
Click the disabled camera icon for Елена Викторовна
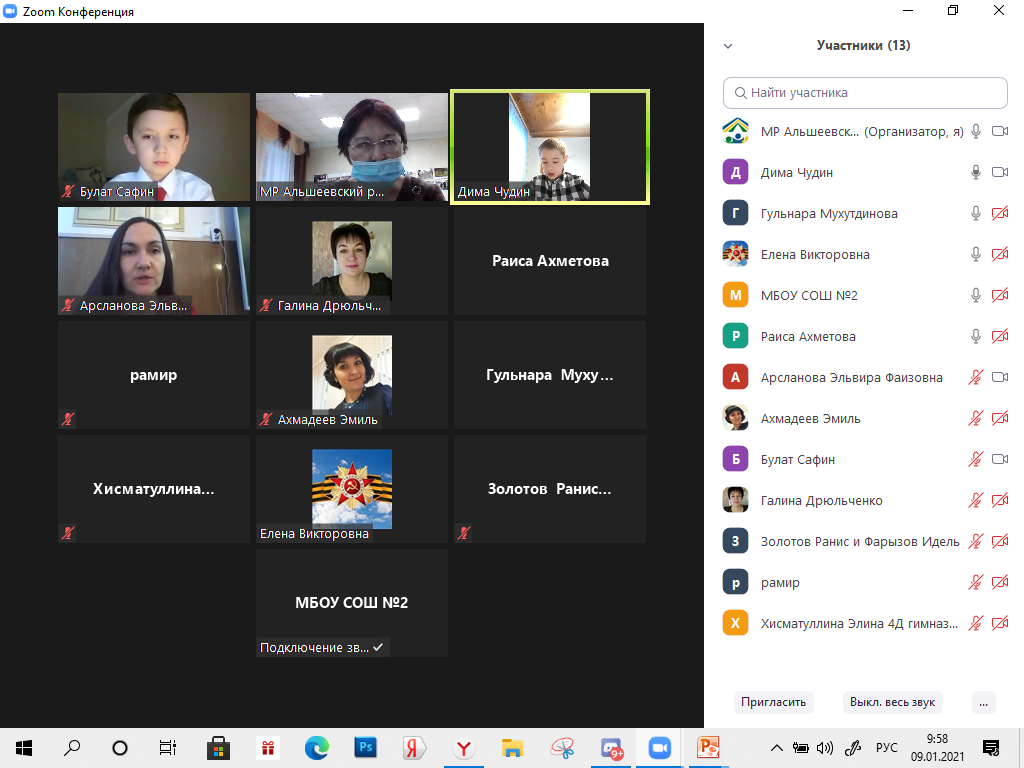[x=999, y=254]
